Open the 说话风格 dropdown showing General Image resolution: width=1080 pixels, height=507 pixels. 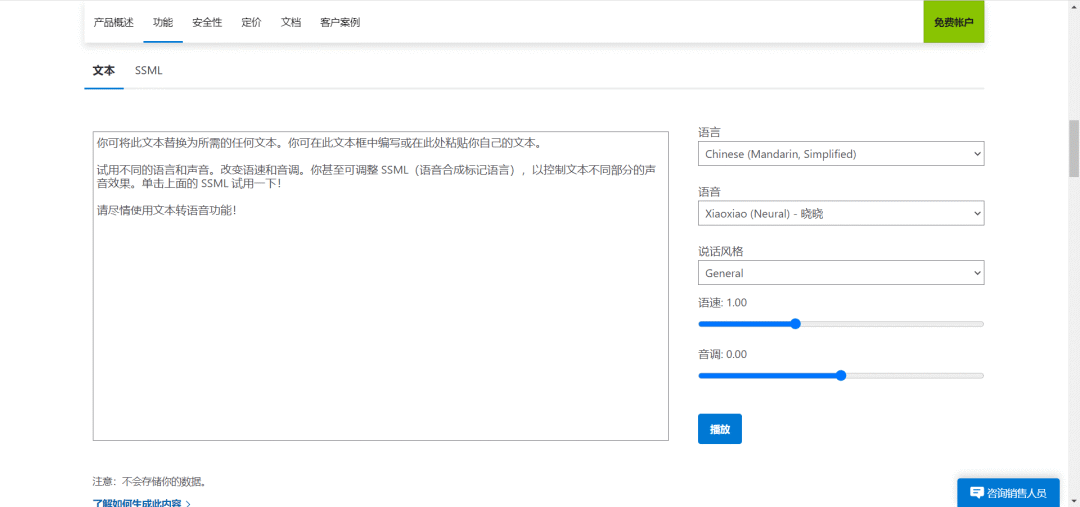point(841,273)
